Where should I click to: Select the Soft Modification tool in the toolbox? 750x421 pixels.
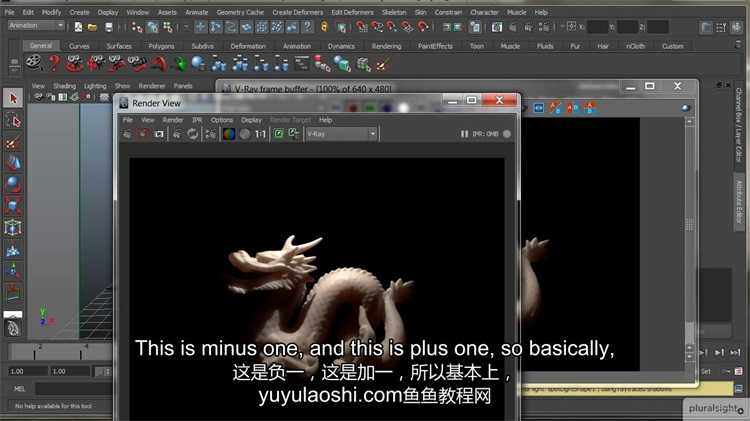[x=13, y=250]
